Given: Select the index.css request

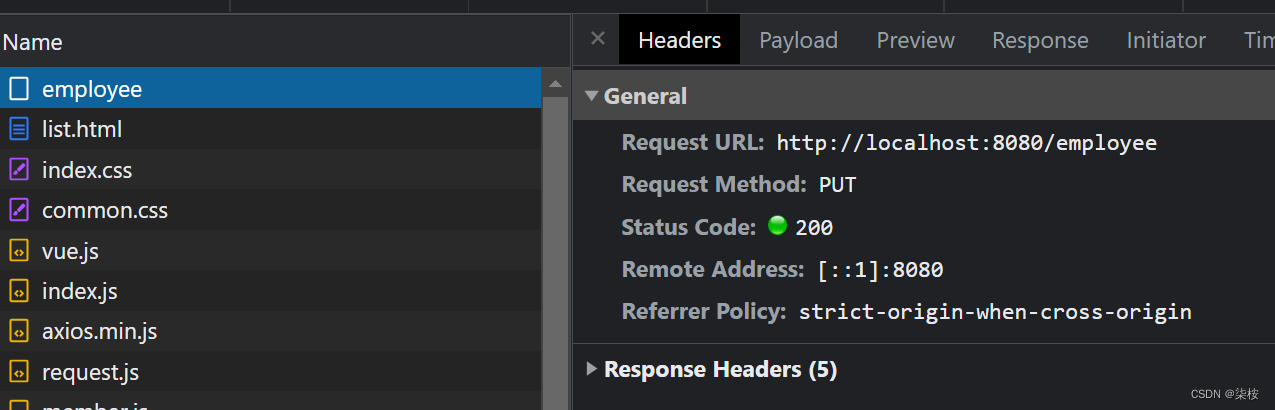Looking at the screenshot, I should click(x=271, y=170).
